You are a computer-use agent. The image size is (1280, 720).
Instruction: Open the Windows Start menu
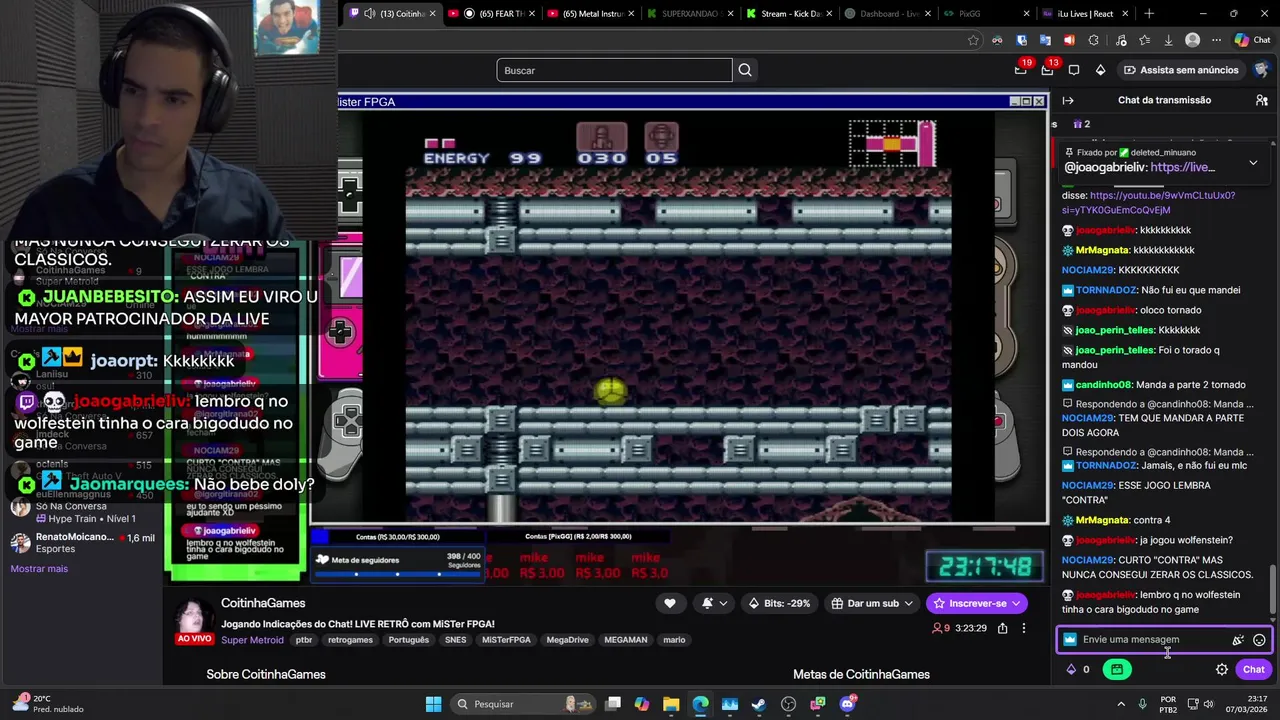tap(433, 704)
